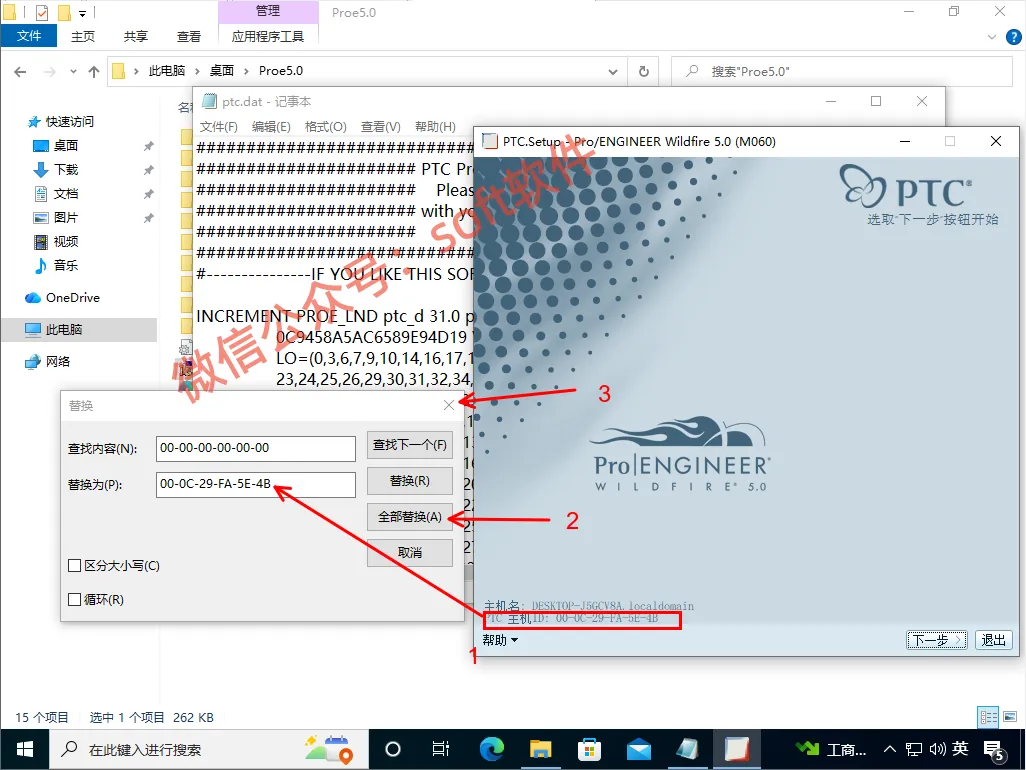Switch to PTC Setup taskbar icon
Screen dimensions: 1026x770
[737, 749]
